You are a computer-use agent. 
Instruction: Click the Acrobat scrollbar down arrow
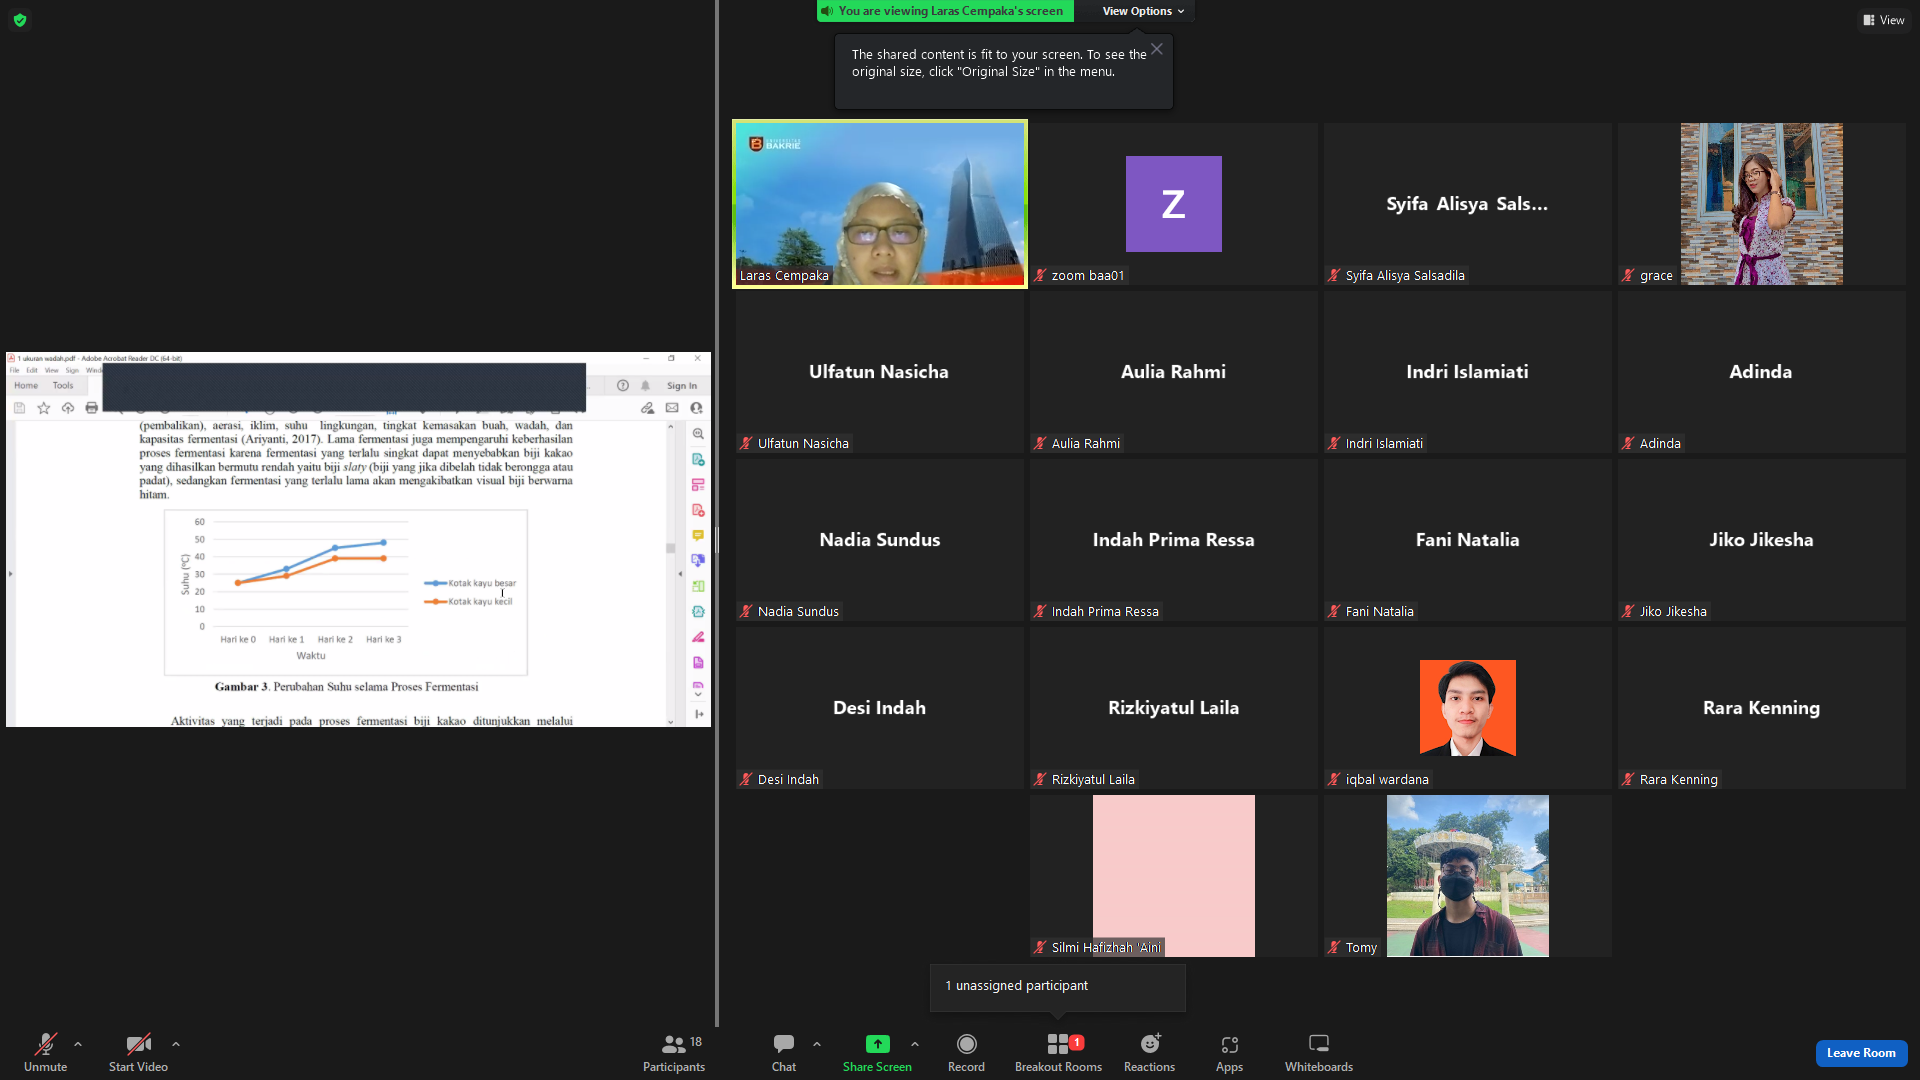(x=670, y=721)
